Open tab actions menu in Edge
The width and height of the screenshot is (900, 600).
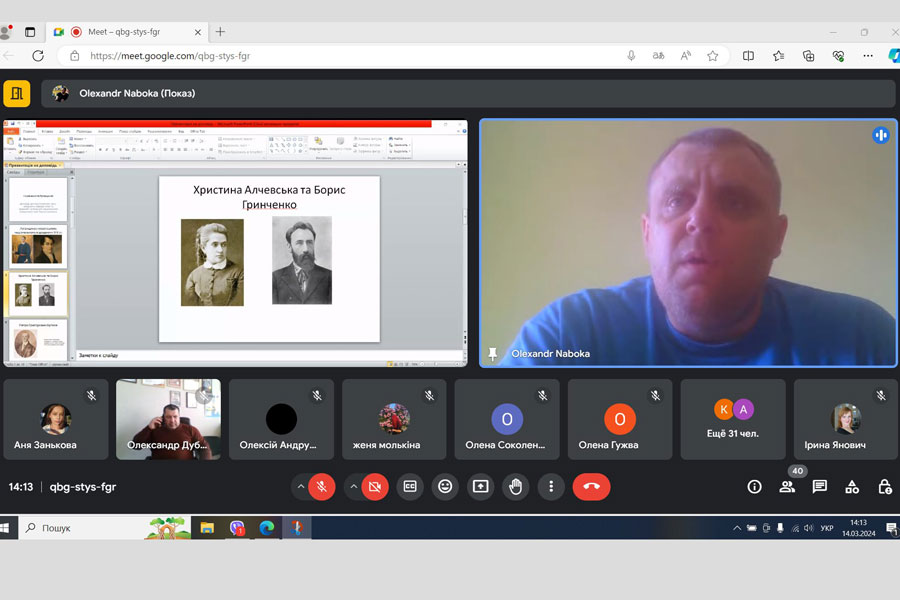pos(30,32)
